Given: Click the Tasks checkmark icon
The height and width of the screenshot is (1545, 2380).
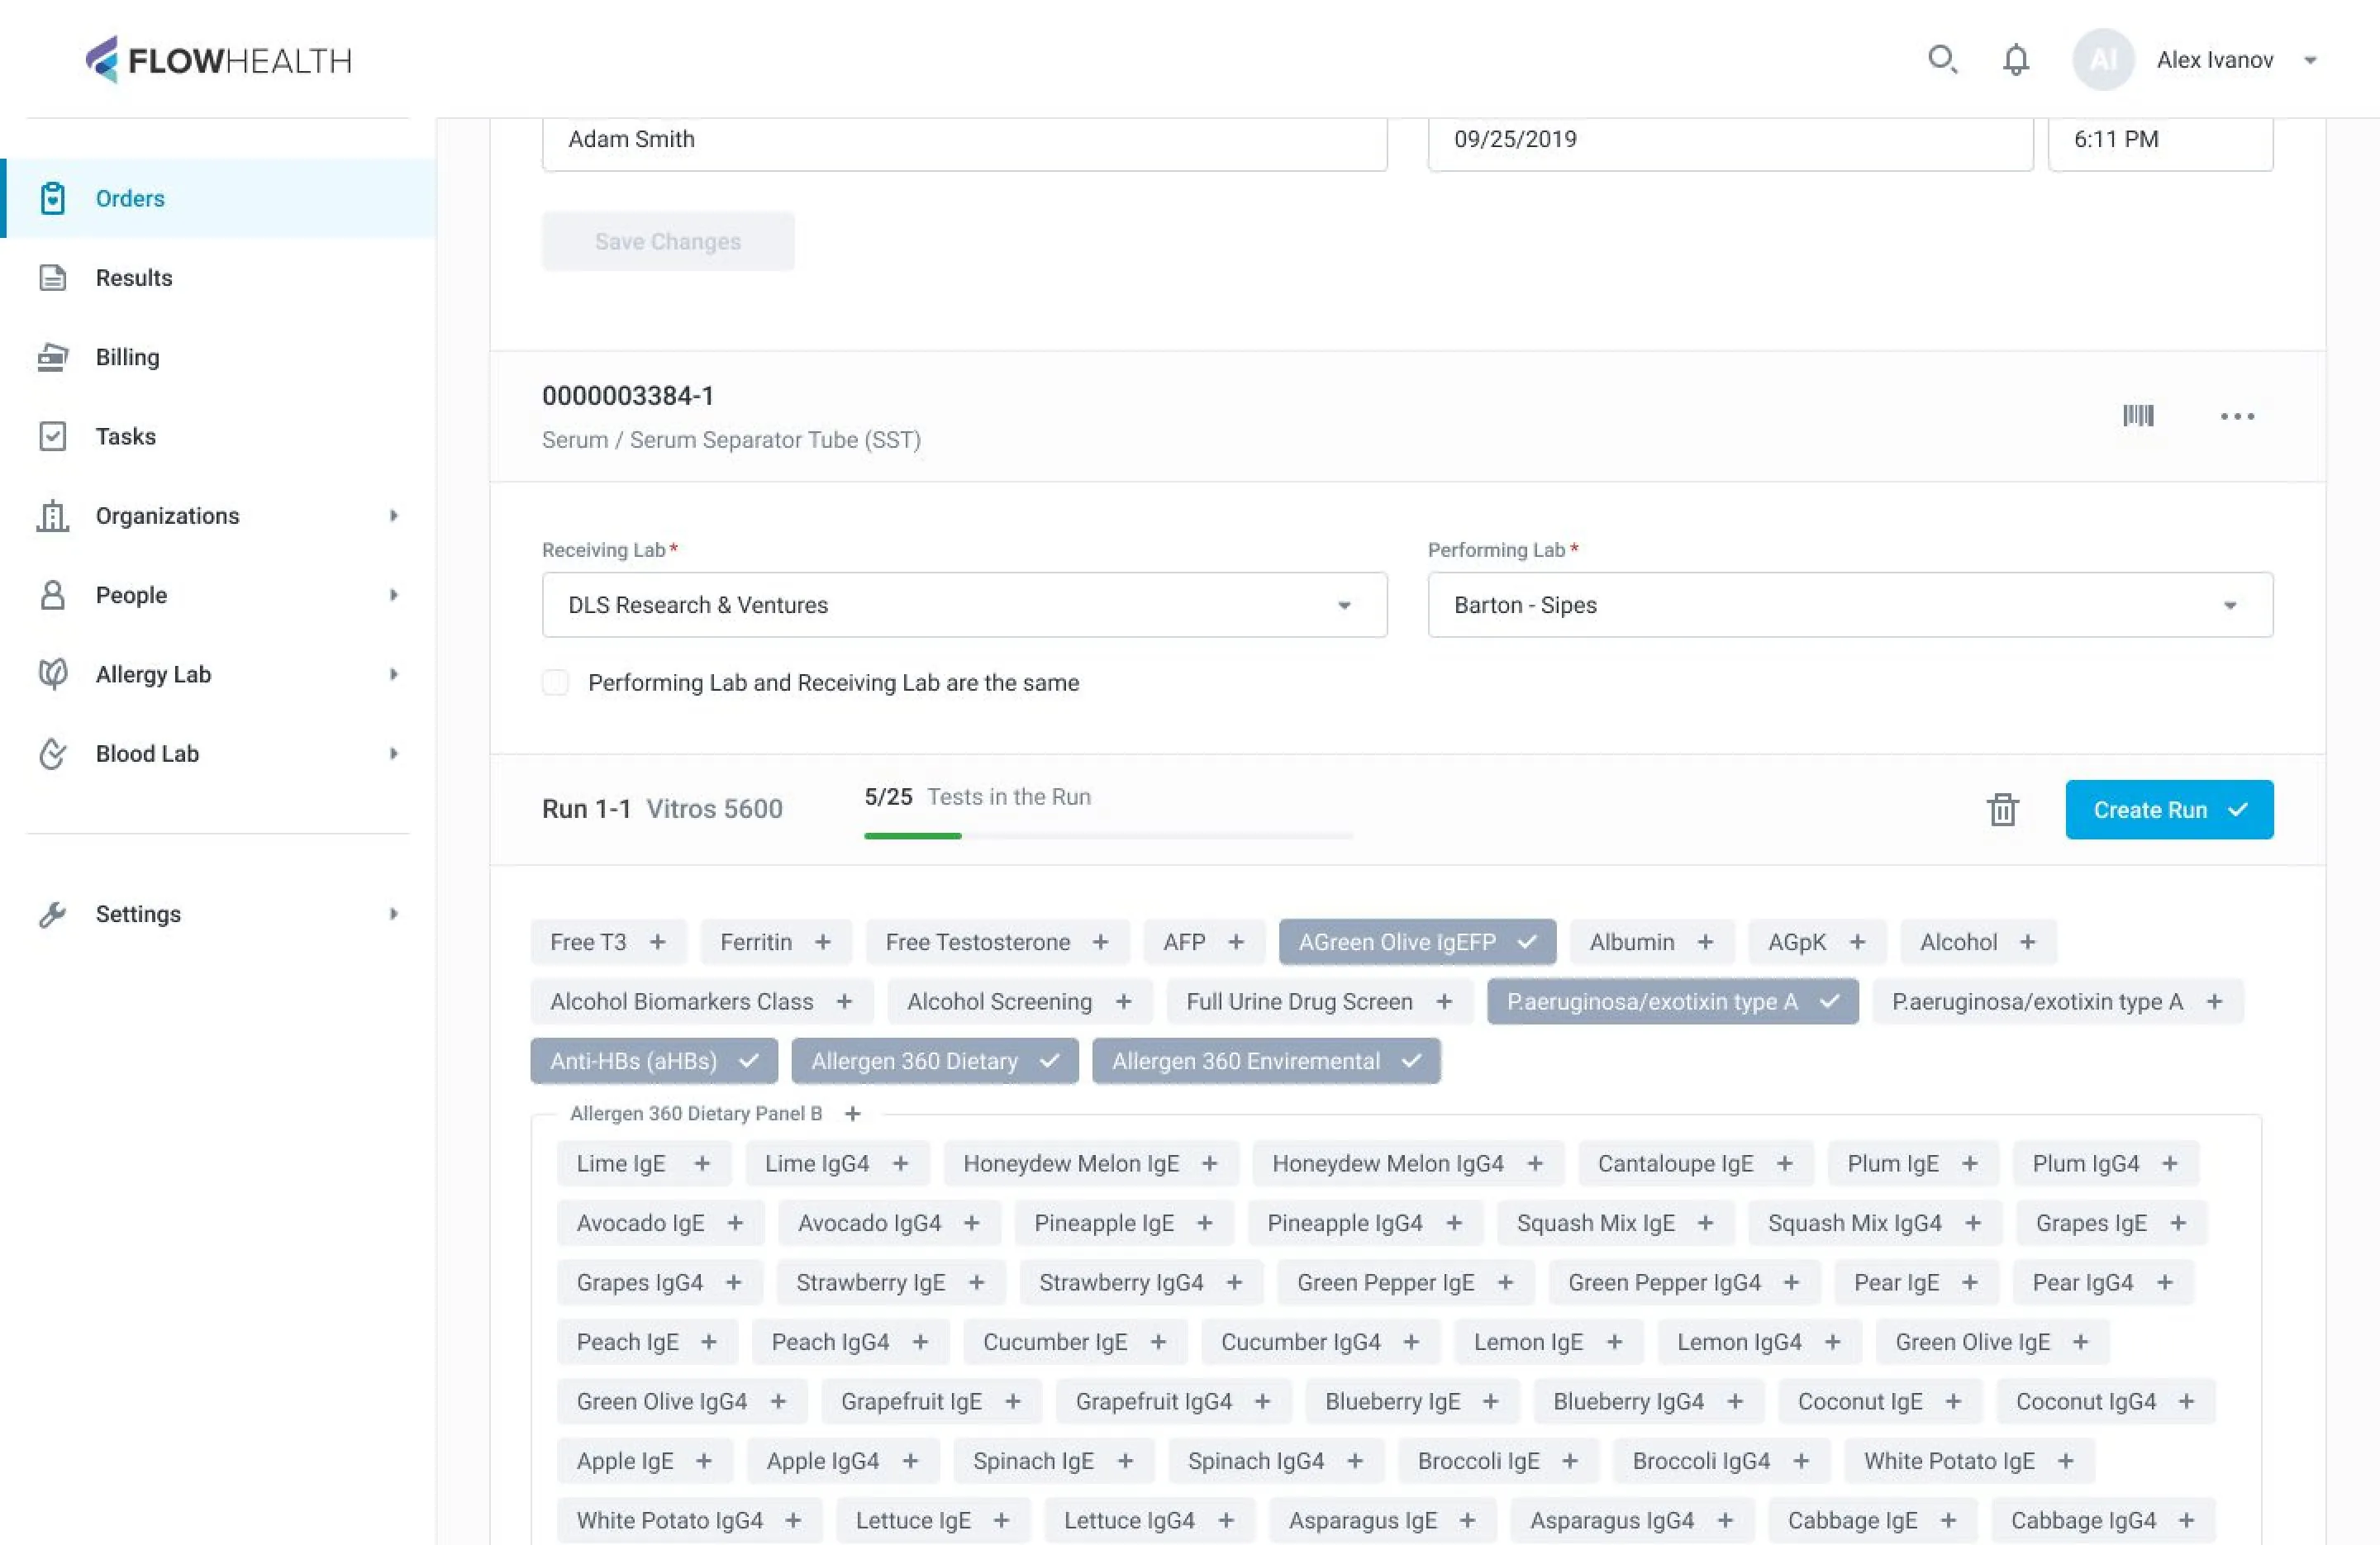Looking at the screenshot, I should pos(53,436).
